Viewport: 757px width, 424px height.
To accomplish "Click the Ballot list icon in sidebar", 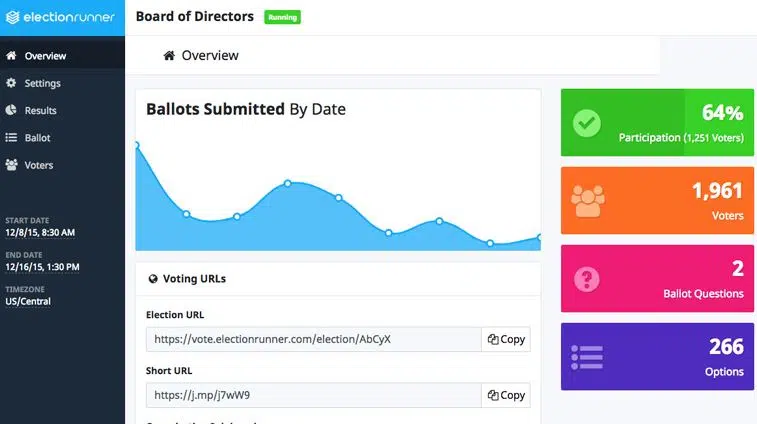I will click(11, 138).
